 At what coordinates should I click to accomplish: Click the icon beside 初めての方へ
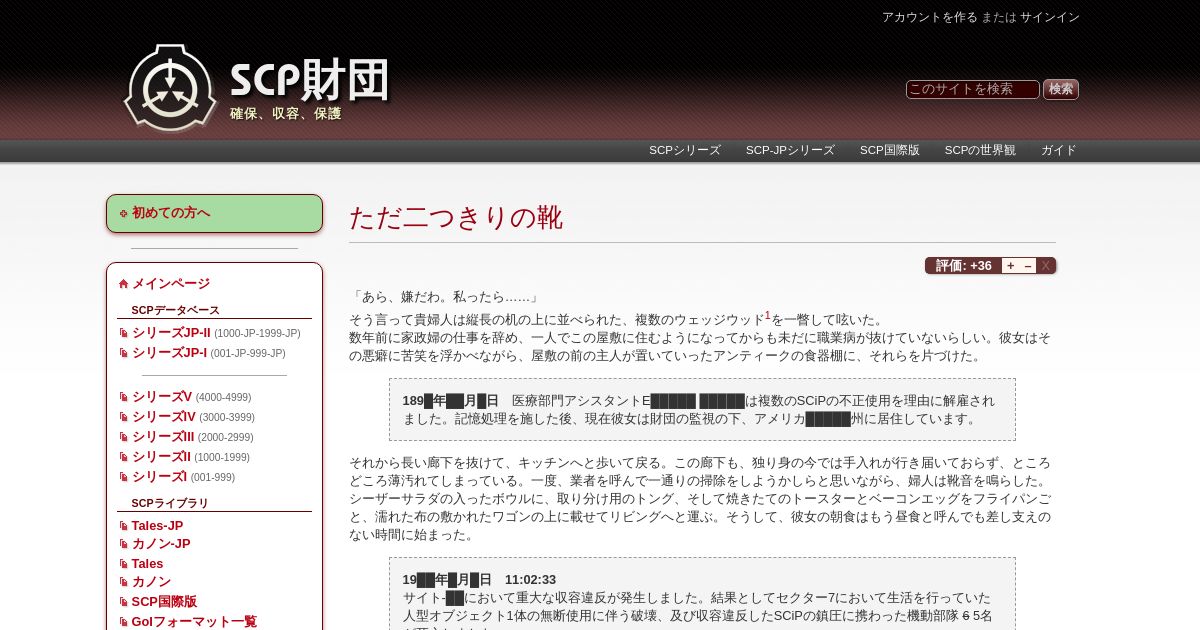(123, 213)
